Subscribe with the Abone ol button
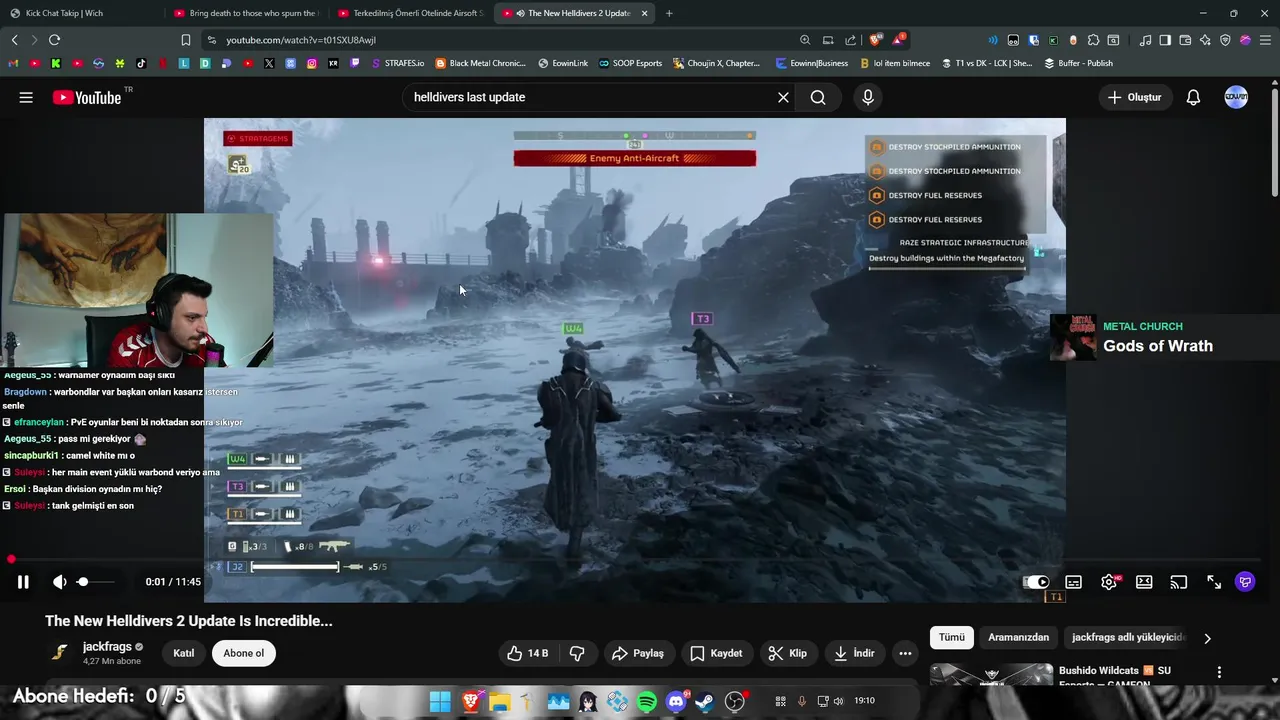 [243, 653]
